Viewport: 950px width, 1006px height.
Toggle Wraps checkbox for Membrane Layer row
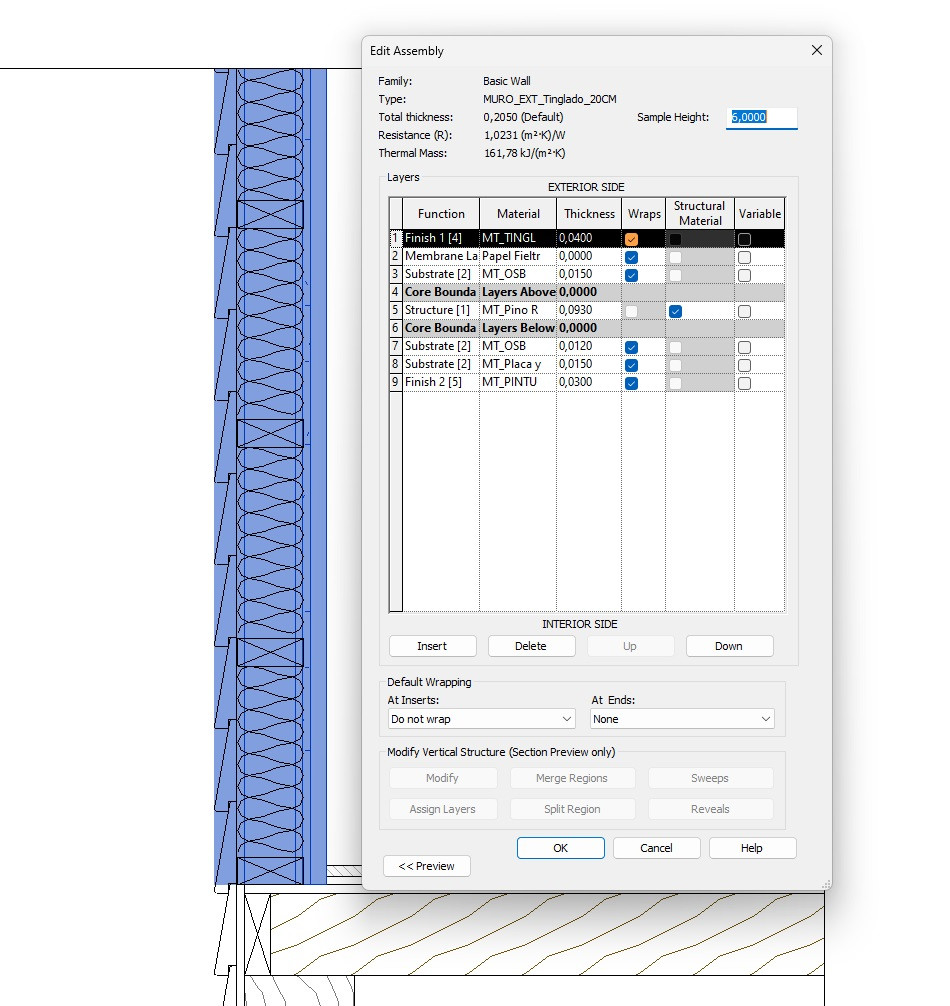631,257
